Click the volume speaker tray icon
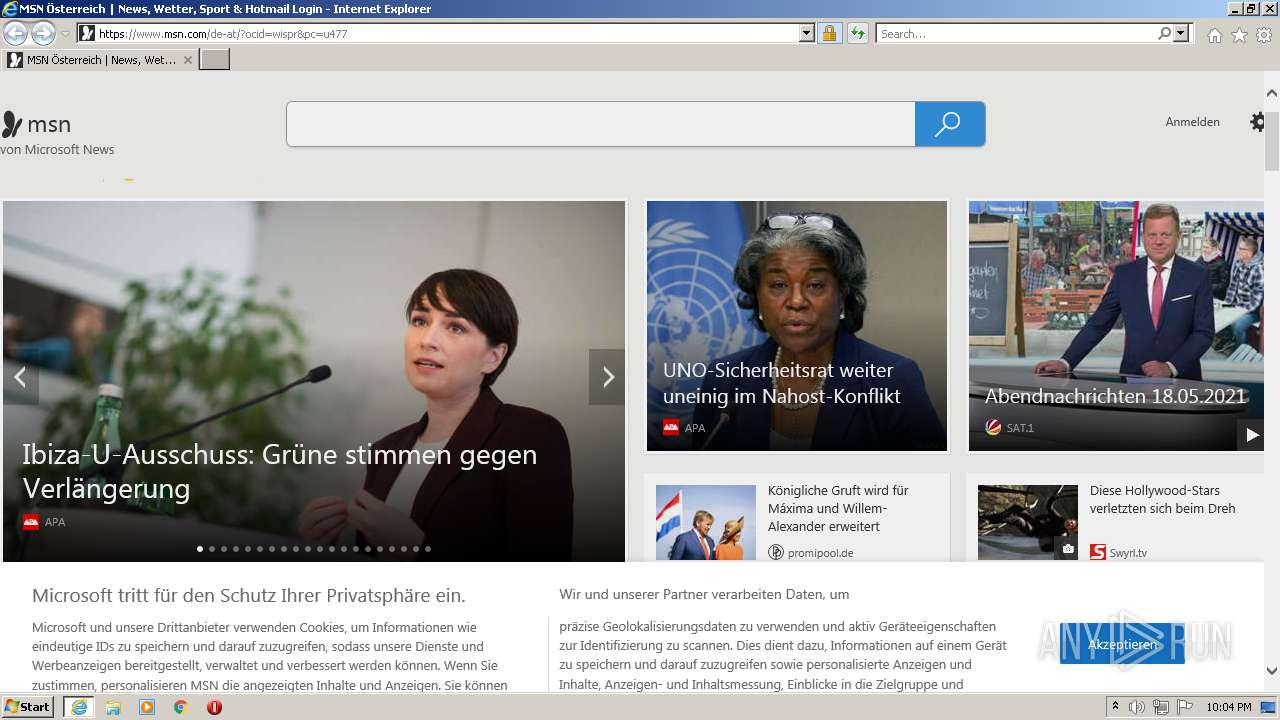The image size is (1280, 720). (1137, 707)
